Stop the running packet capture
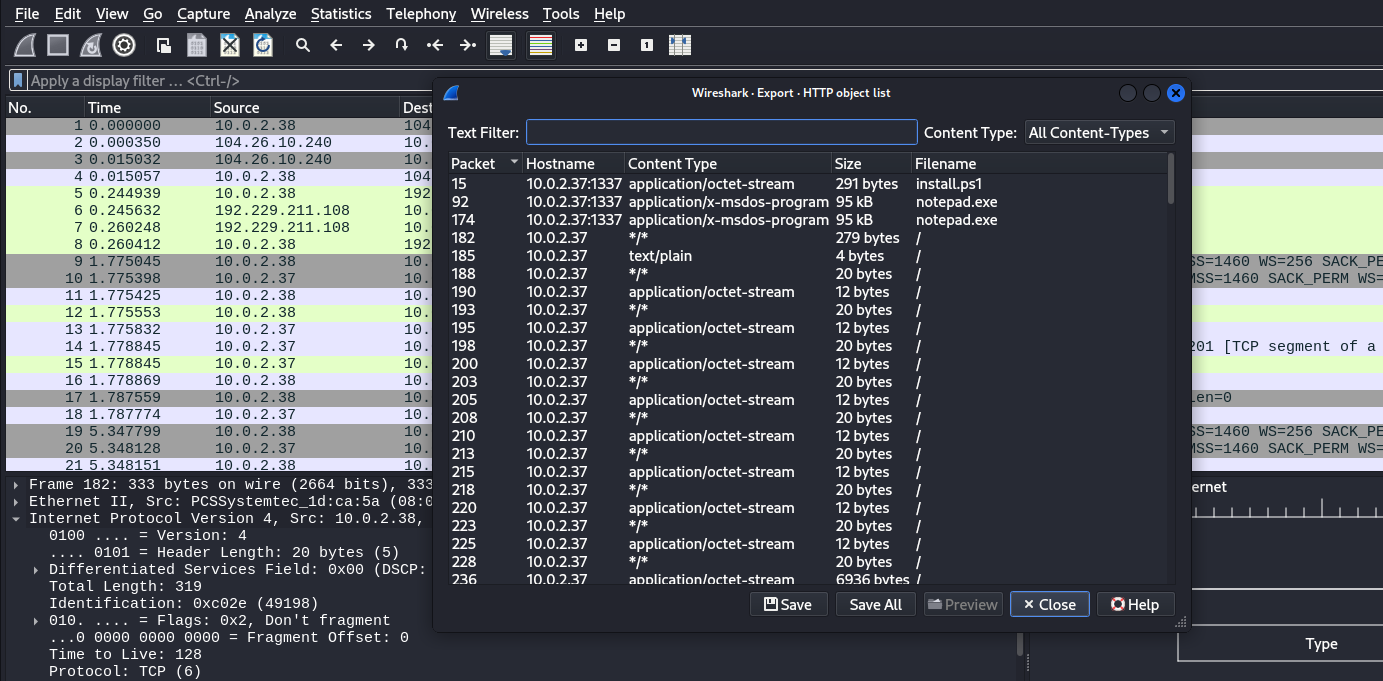Screen dimensions: 1383x681 pyautogui.click(x=59, y=45)
